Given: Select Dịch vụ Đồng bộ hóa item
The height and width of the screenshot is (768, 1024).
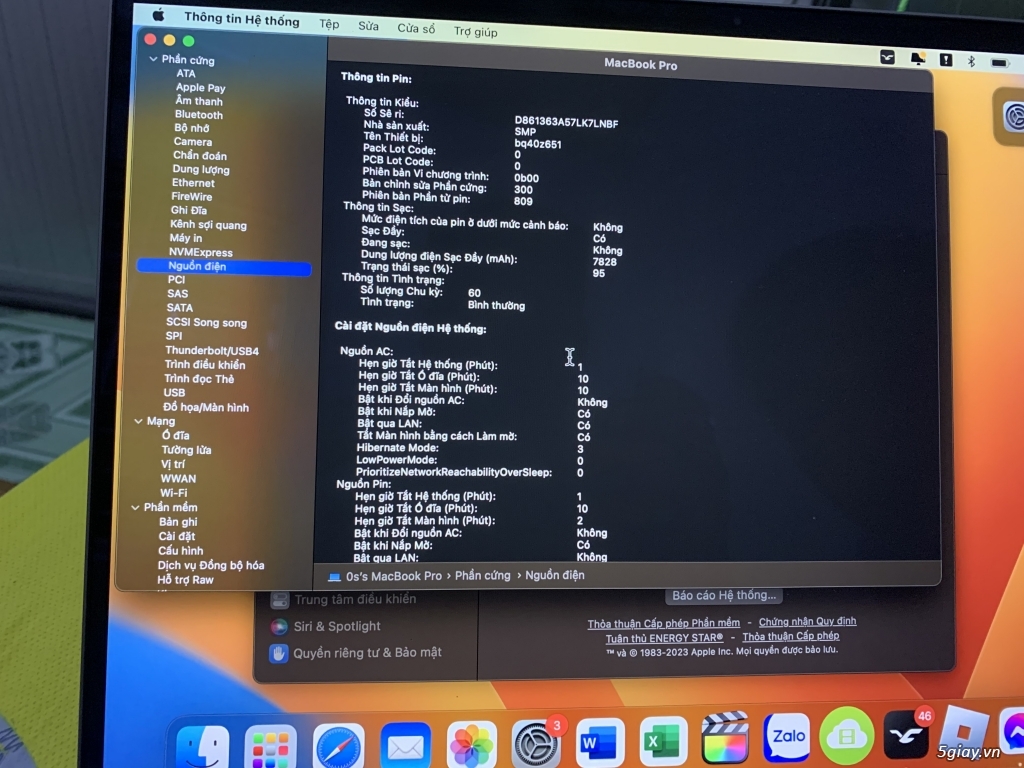Looking at the screenshot, I should click(211, 565).
